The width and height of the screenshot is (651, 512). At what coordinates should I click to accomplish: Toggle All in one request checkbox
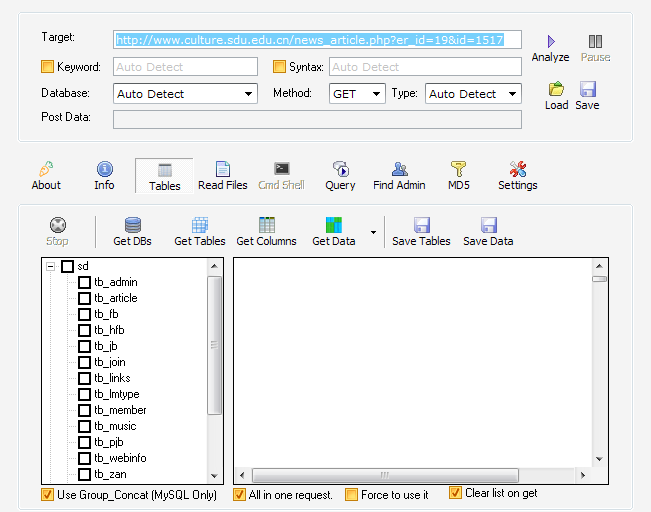point(239,495)
